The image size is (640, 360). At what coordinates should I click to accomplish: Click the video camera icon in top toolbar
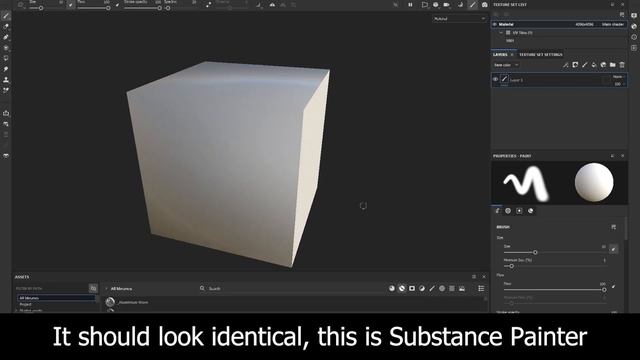pos(447,5)
